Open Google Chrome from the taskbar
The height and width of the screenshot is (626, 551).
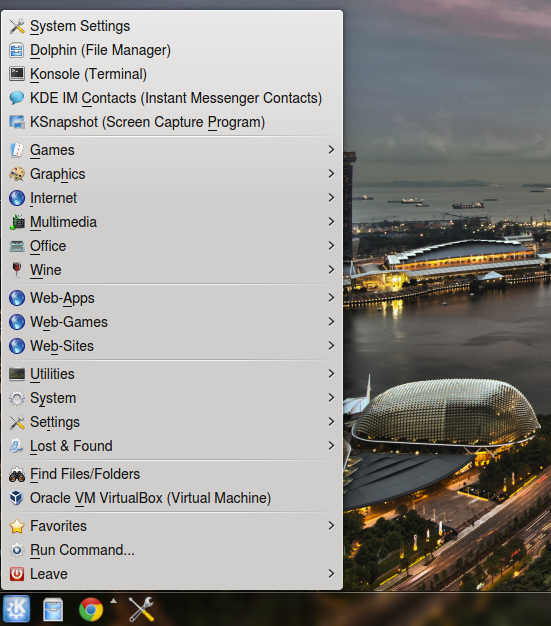click(x=91, y=609)
